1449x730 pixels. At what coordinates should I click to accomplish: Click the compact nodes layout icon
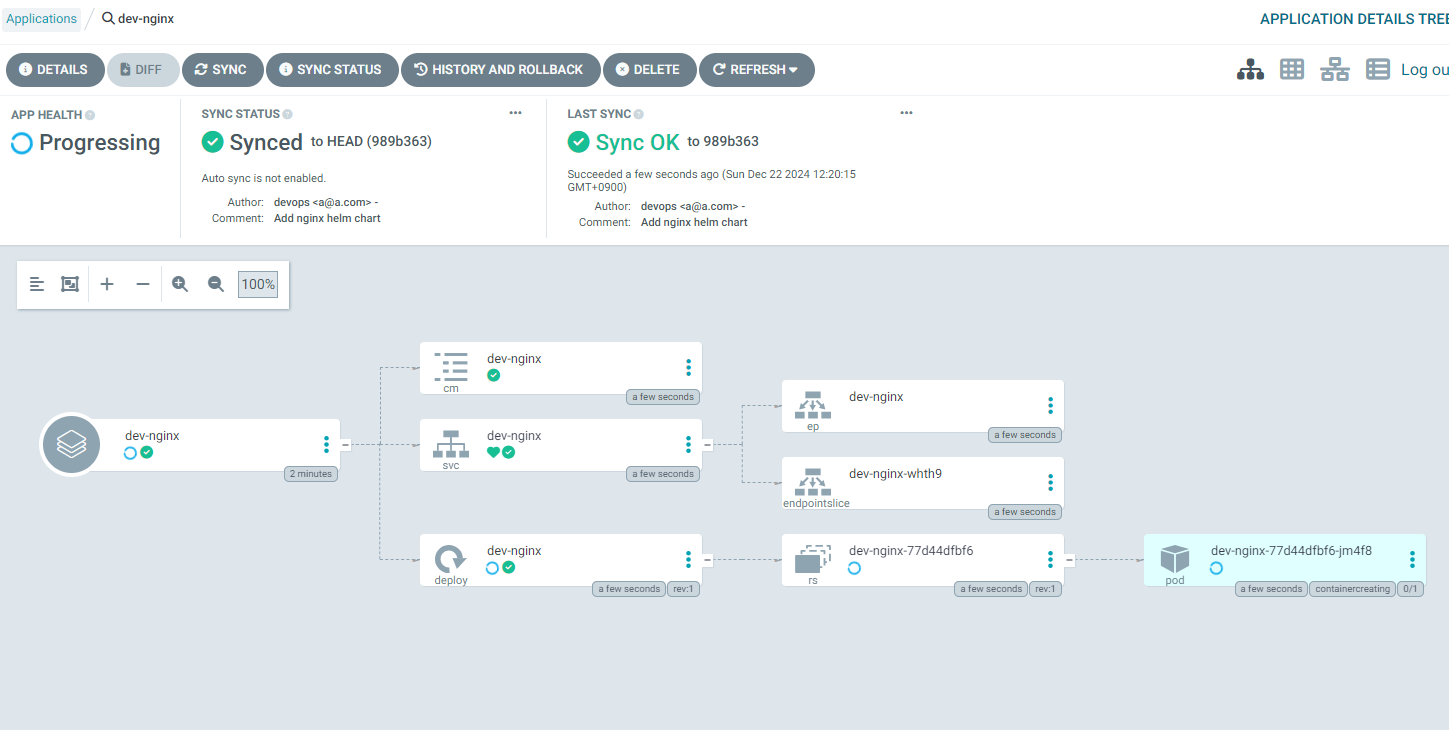click(37, 284)
